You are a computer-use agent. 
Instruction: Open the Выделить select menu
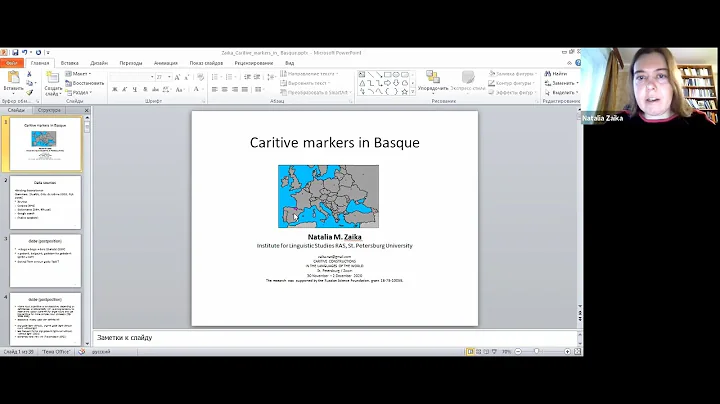tap(561, 92)
